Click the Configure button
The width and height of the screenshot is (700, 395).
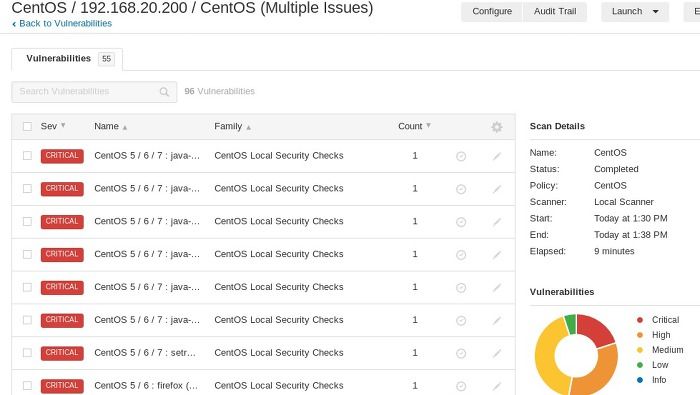click(x=492, y=12)
